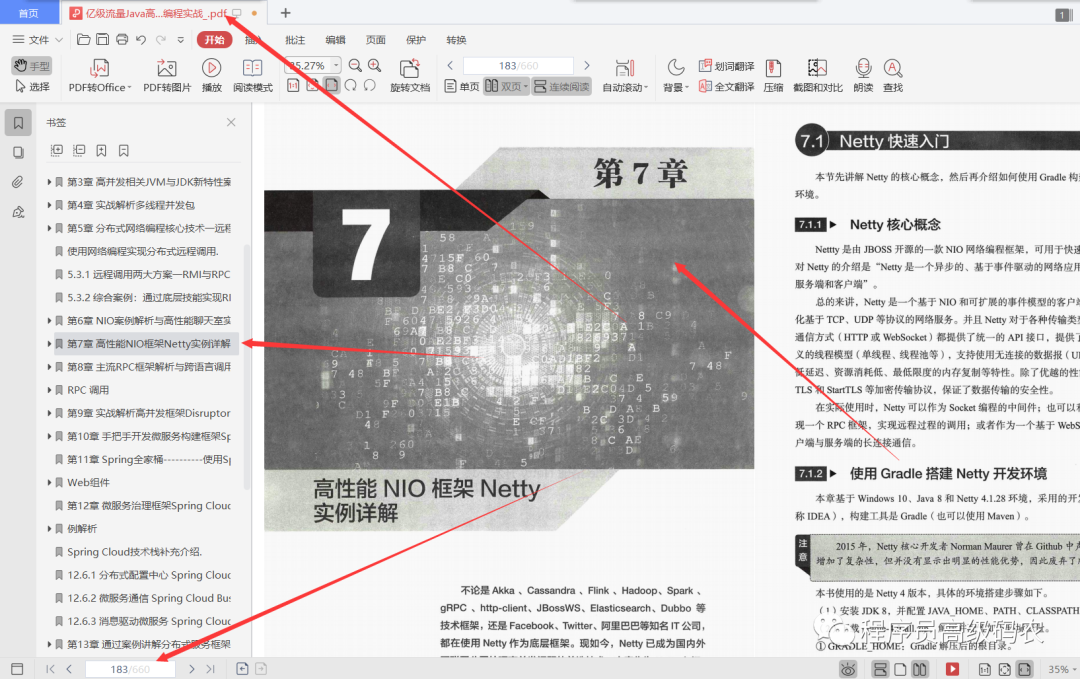Viewport: 1080px width, 679px height.
Task: Expand the RPC 调用 bookmark node
Action: (x=50, y=390)
